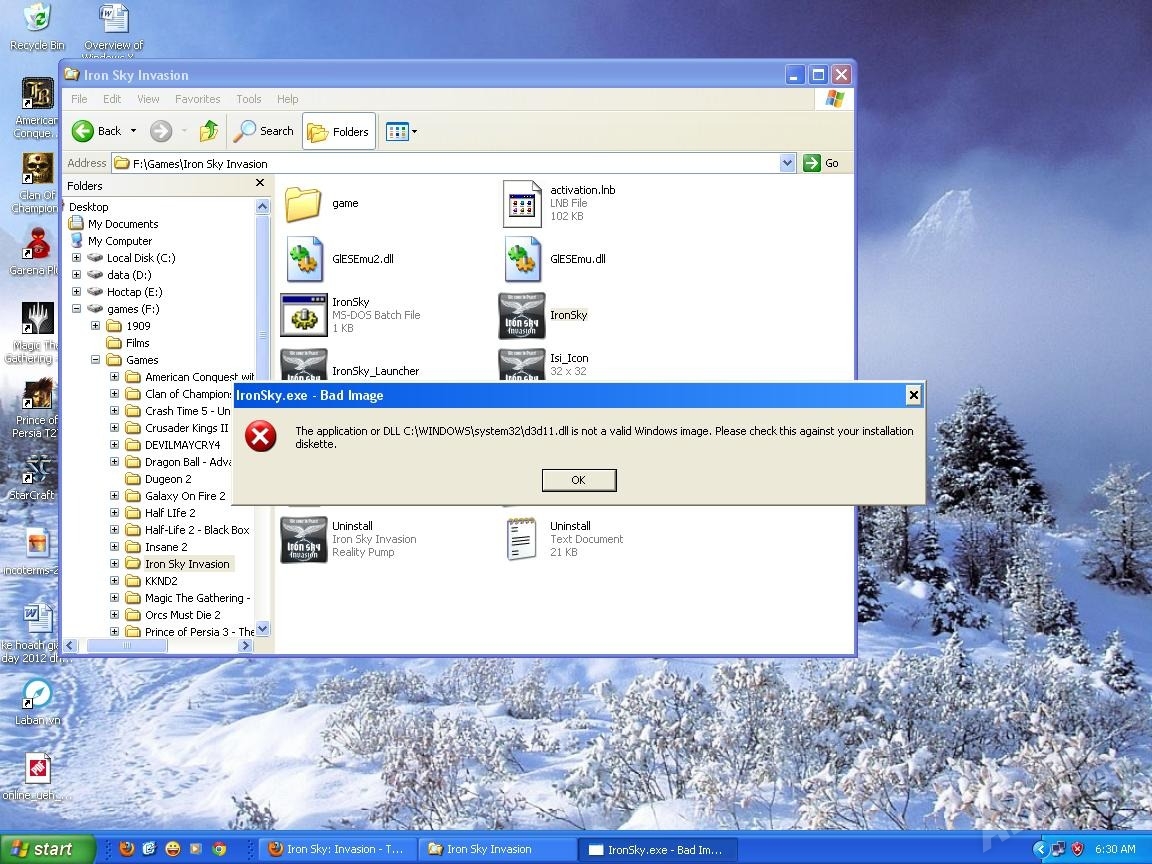
Task: Open the Views dropdown button
Action: (401, 131)
